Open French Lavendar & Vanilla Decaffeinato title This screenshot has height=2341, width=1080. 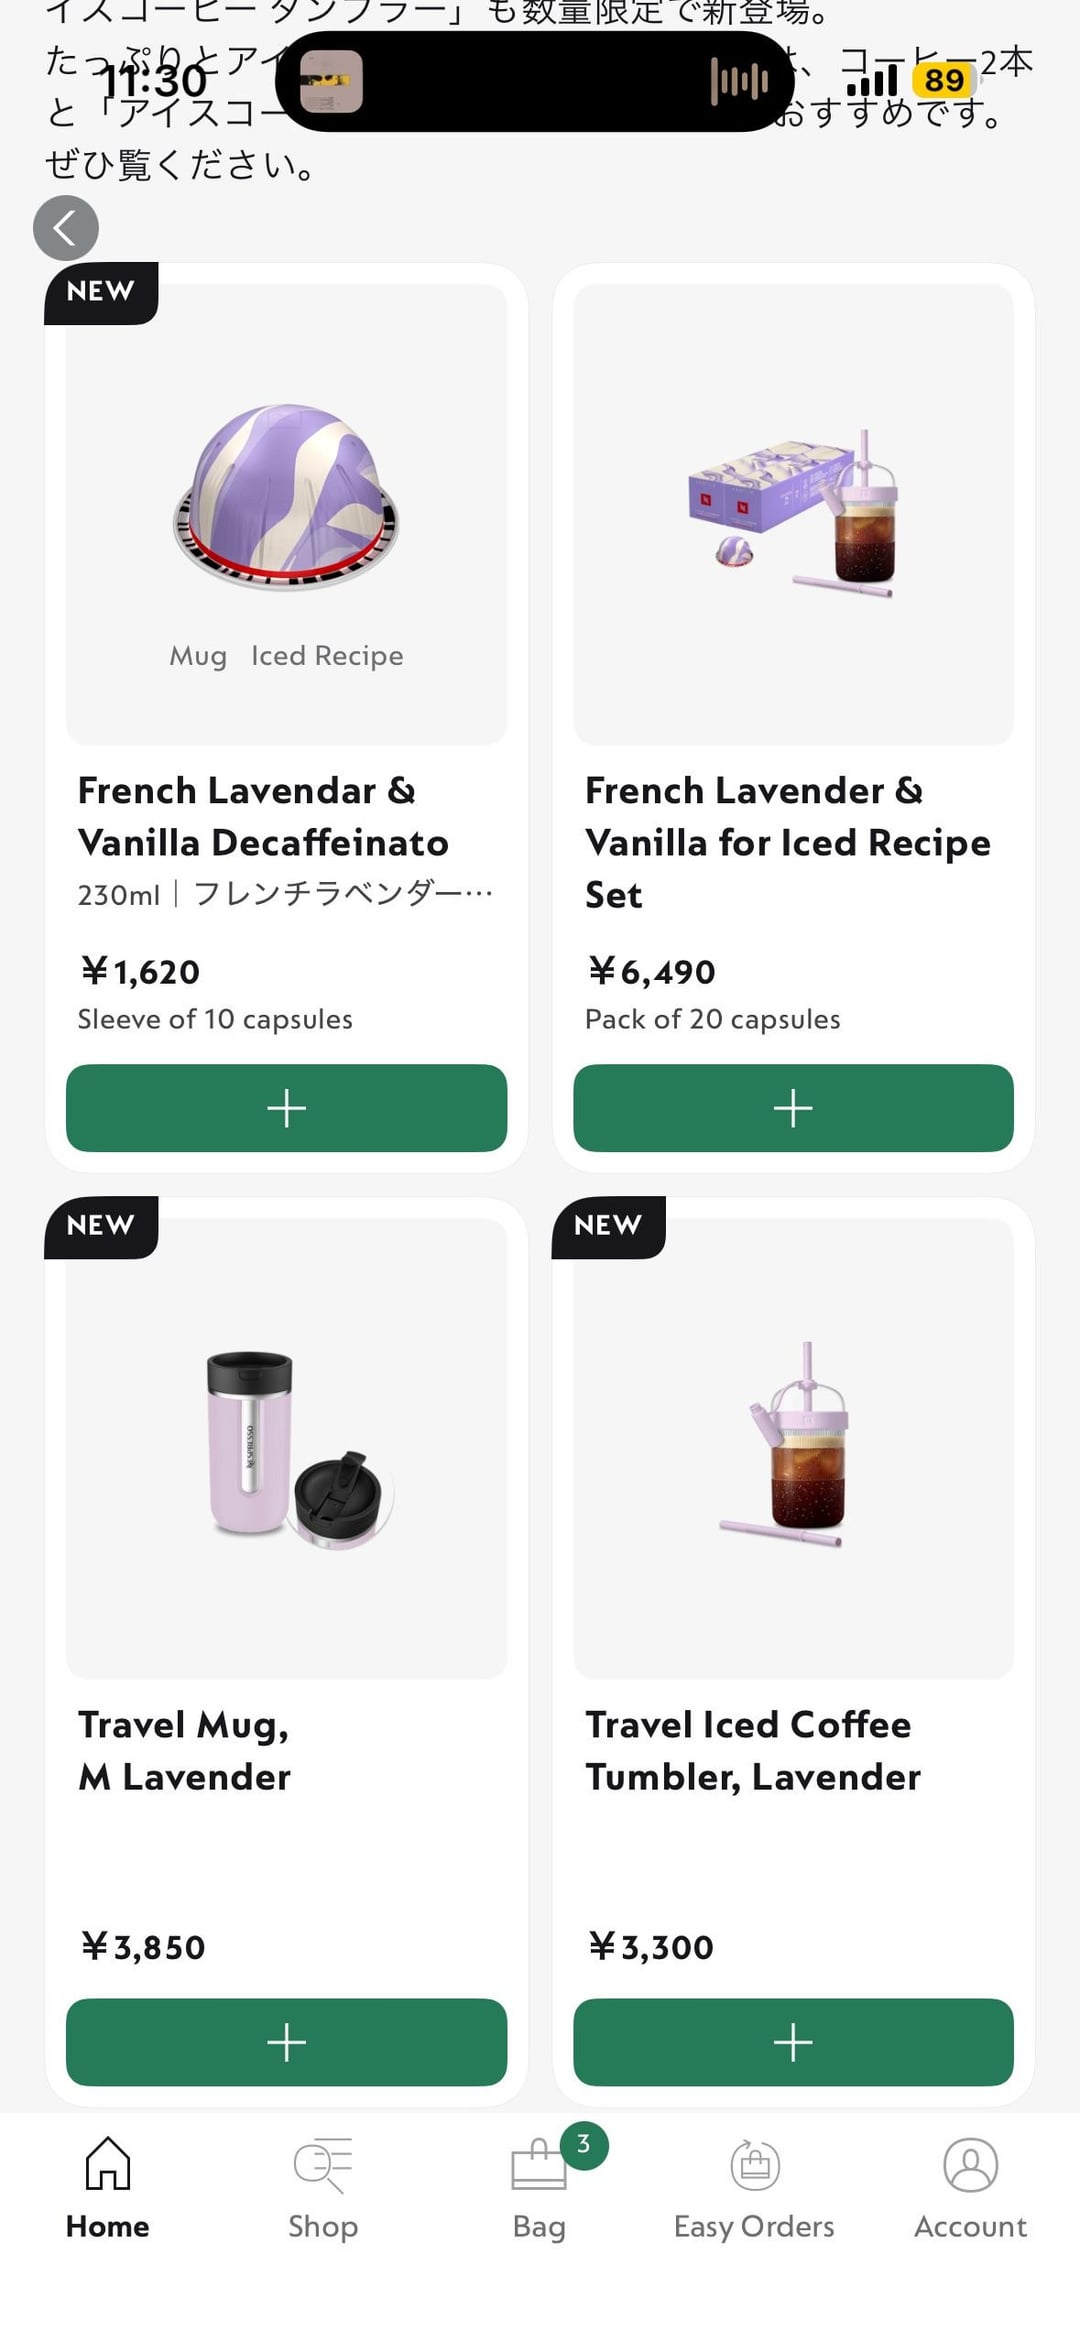263,816
